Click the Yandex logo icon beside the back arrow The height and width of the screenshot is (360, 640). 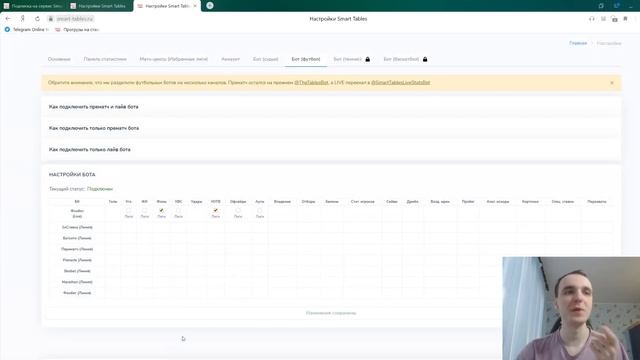point(22,19)
